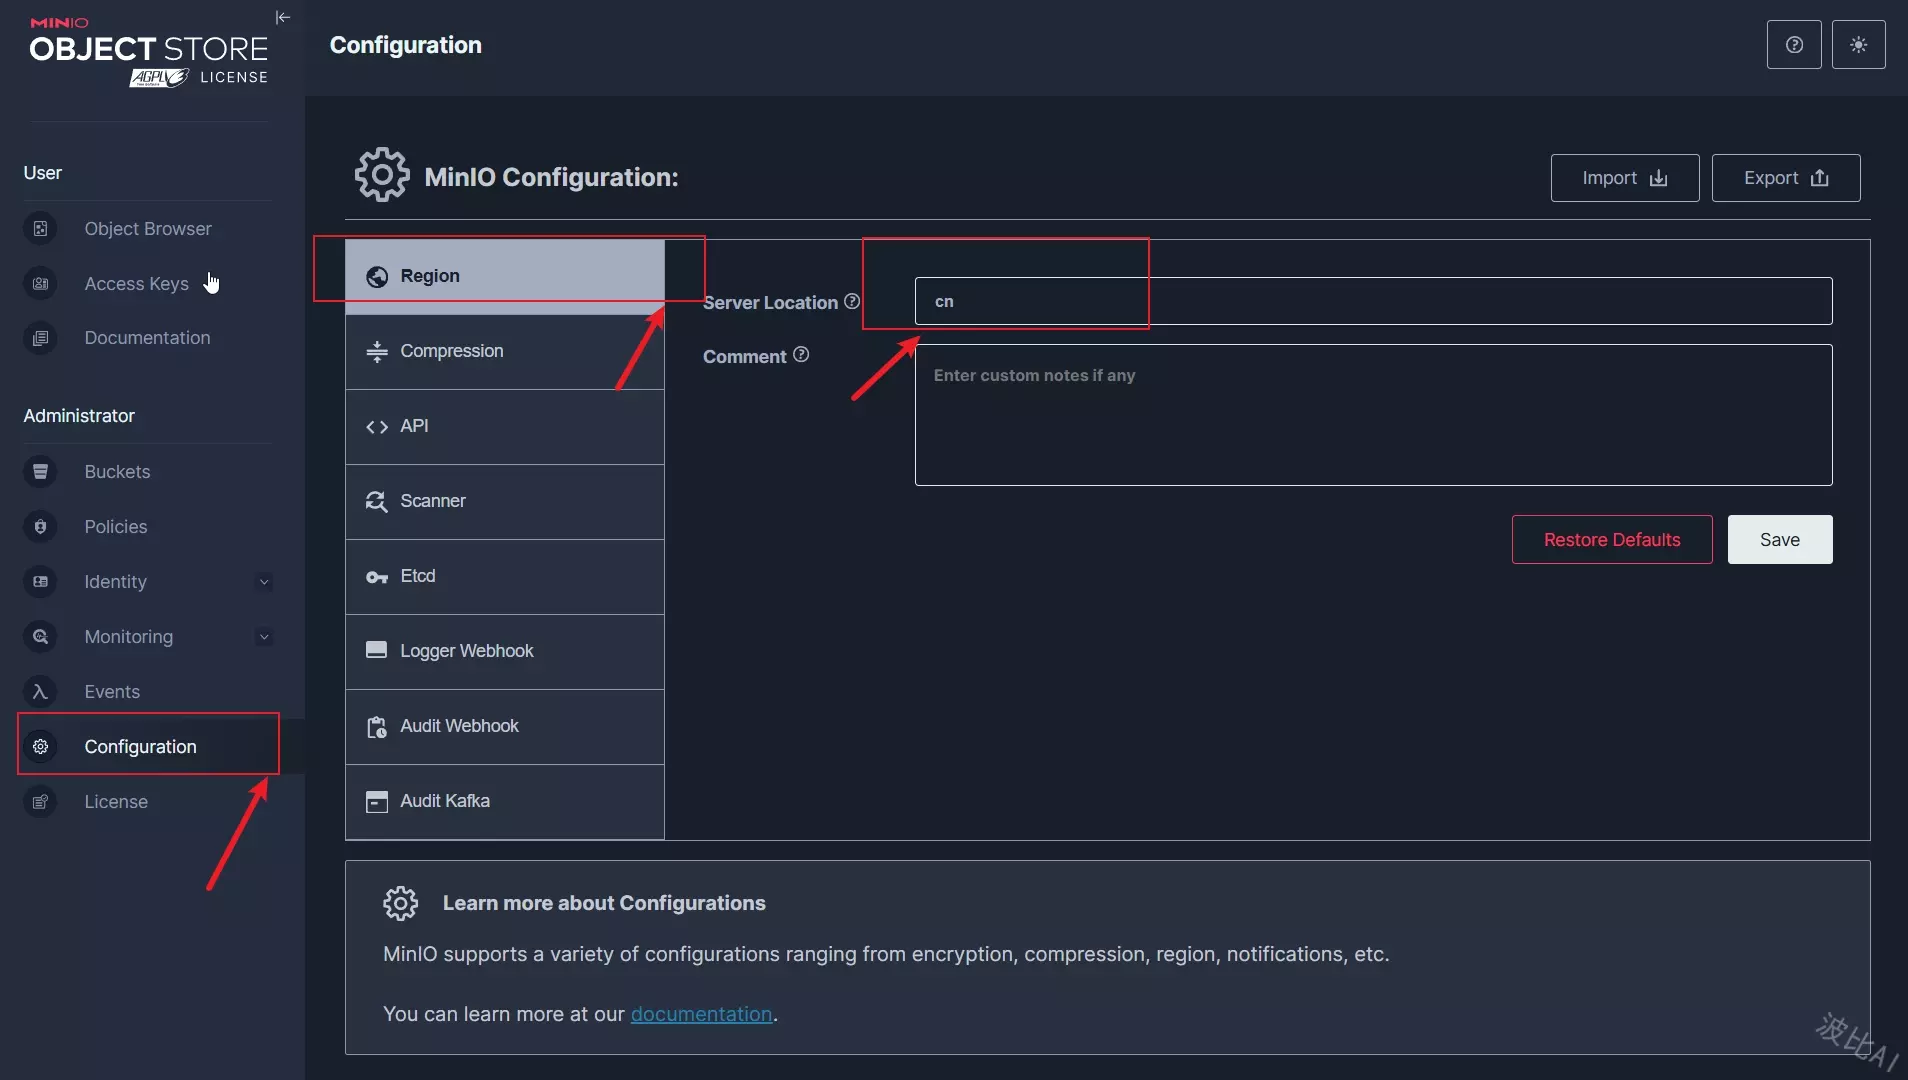The height and width of the screenshot is (1080, 1908).
Task: Select the Audit Kafka configuration tab
Action: [x=505, y=802]
